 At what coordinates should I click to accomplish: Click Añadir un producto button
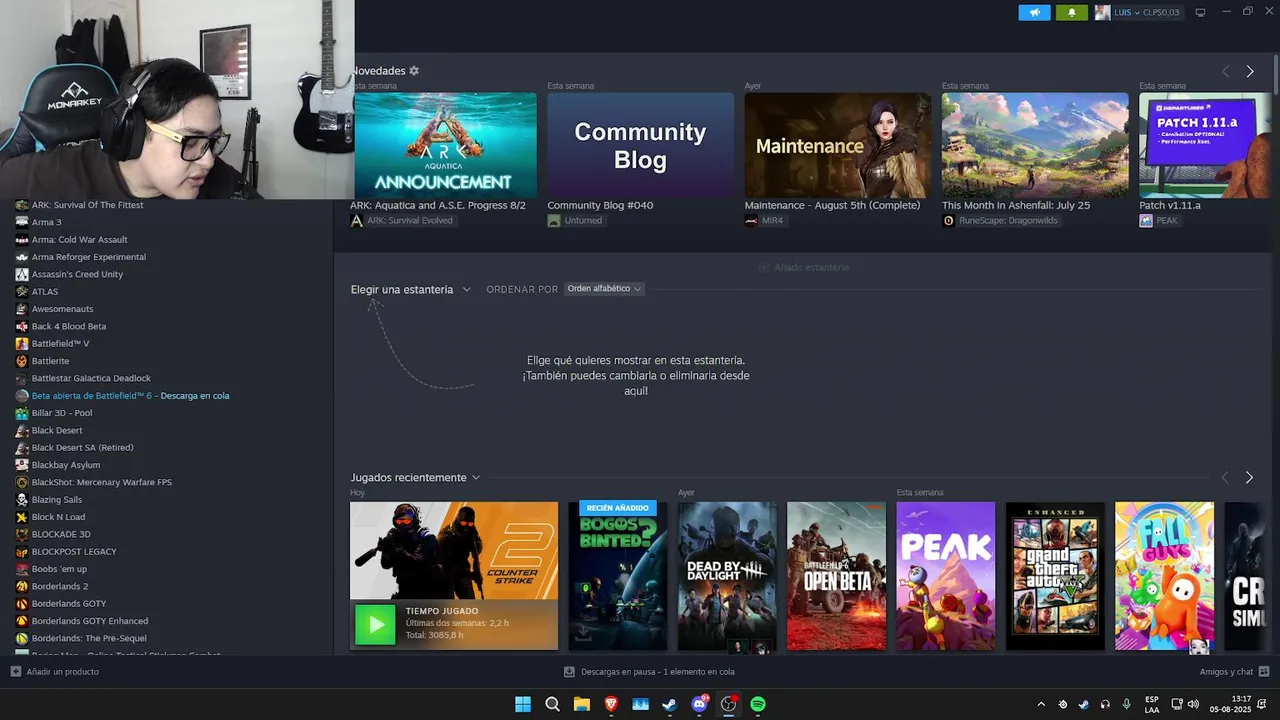(x=55, y=671)
